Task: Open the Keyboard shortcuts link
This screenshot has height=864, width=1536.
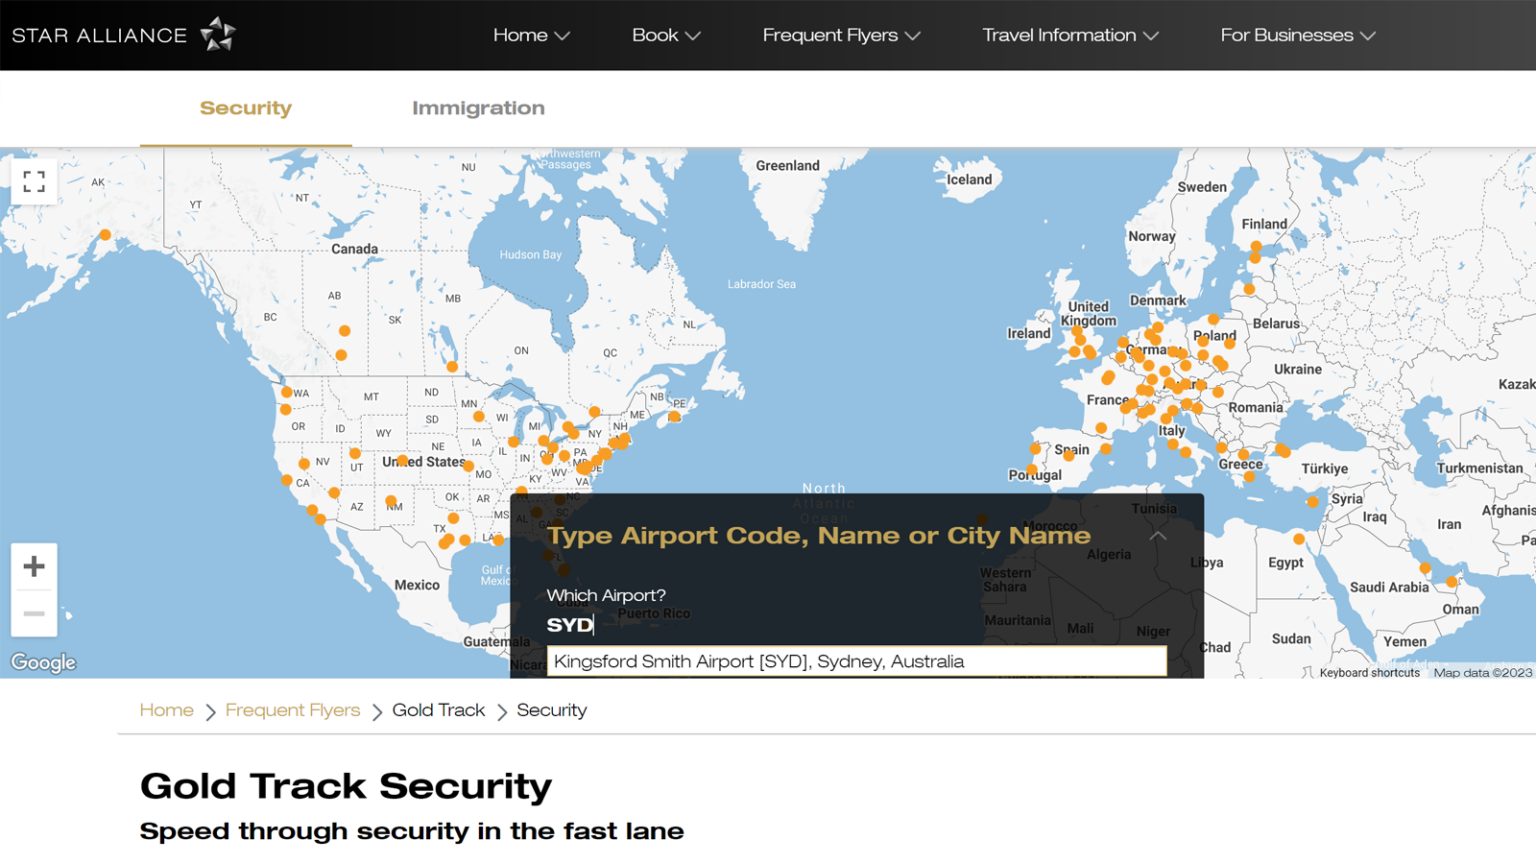Action: [1368, 672]
